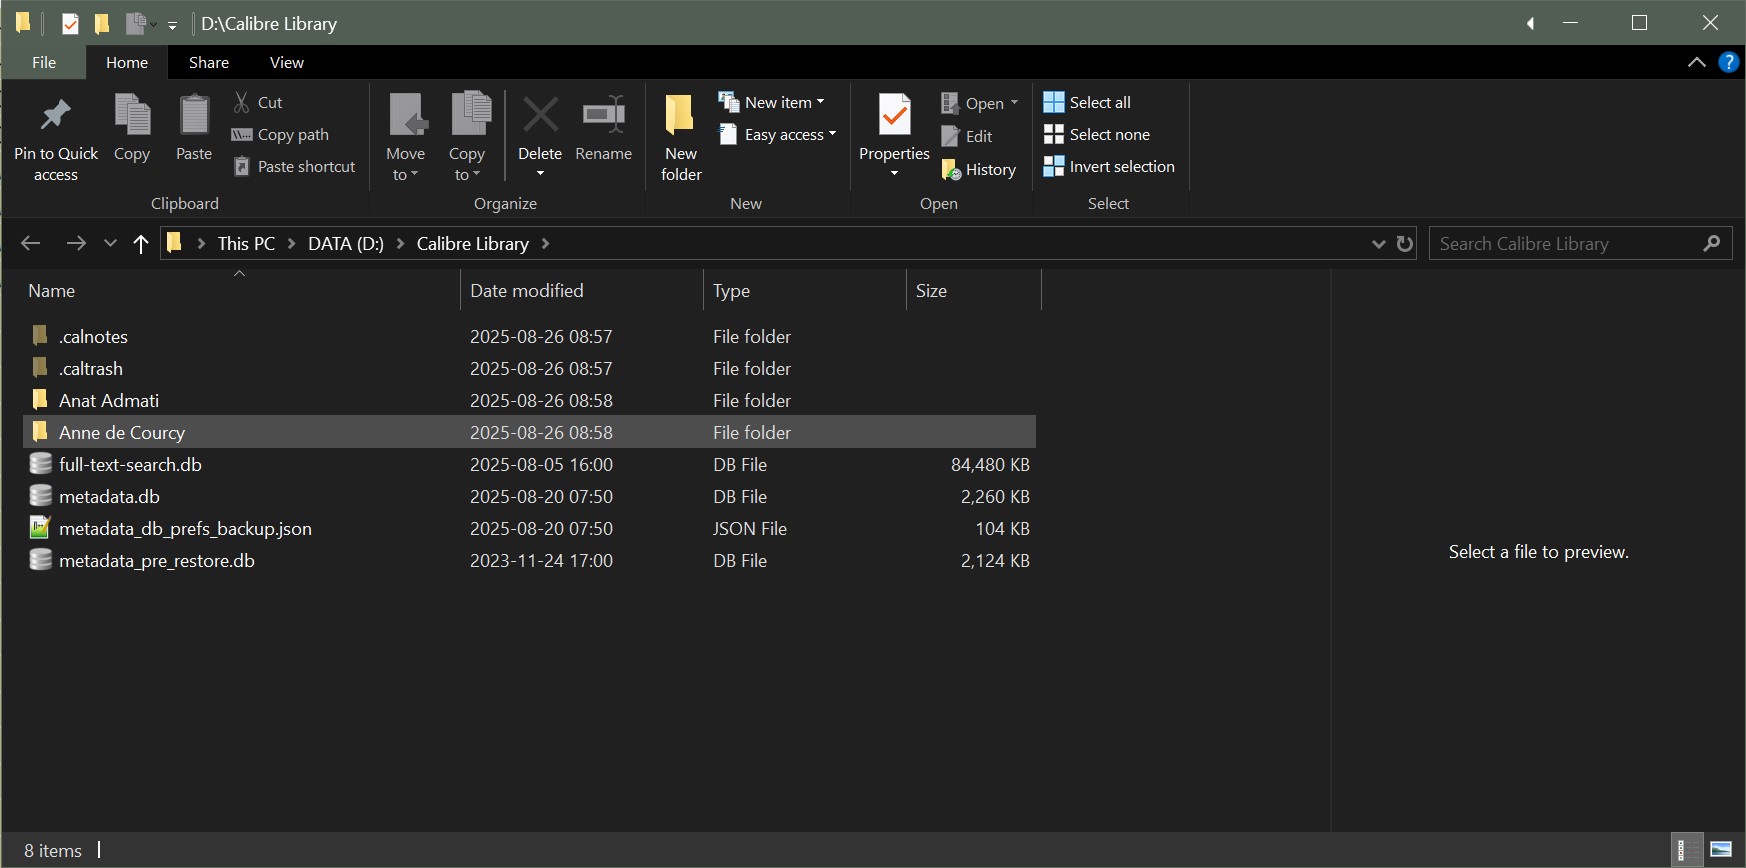This screenshot has width=1746, height=868.
Task: Click the Copy path option
Action: coord(292,135)
